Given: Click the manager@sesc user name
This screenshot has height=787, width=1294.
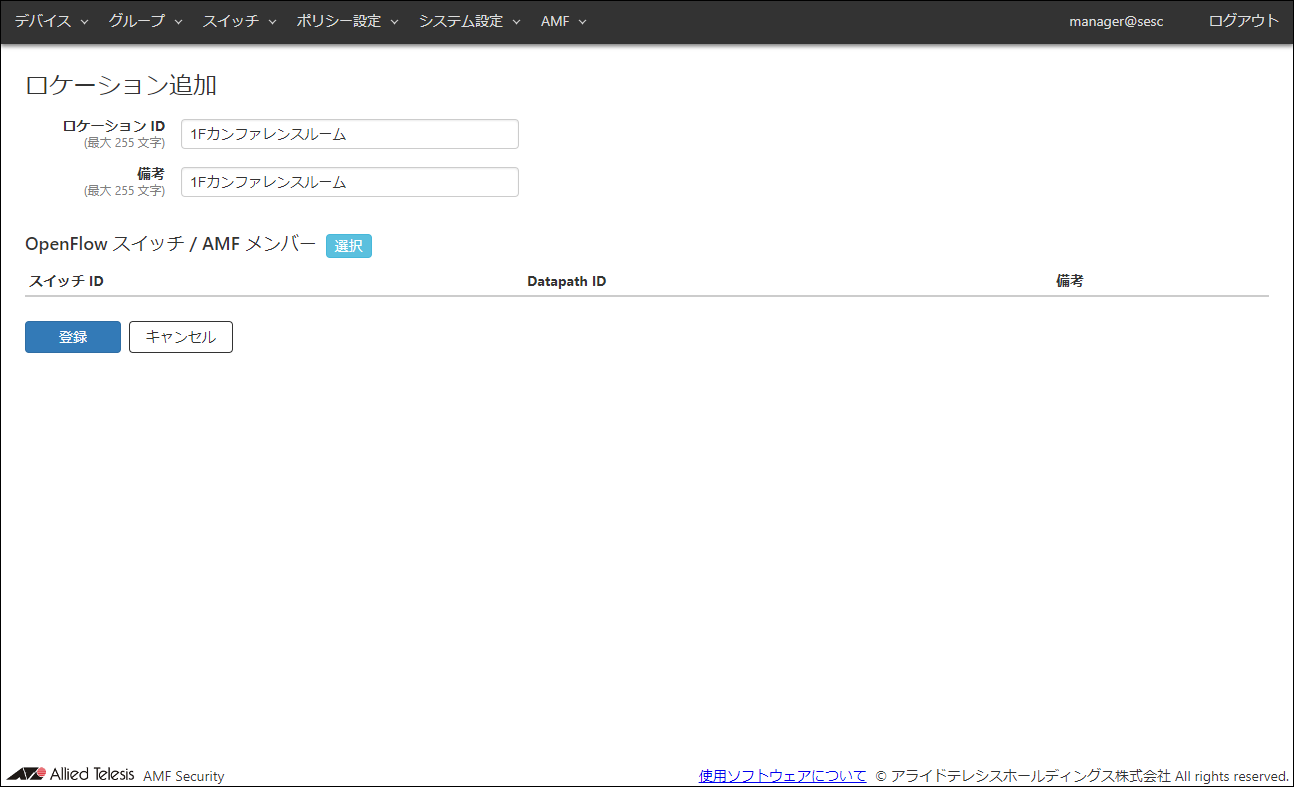Looking at the screenshot, I should tap(1116, 21).
